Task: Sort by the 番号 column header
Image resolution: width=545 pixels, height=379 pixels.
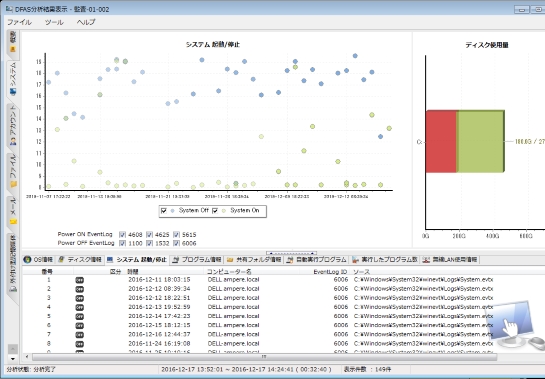Action: 47,272
